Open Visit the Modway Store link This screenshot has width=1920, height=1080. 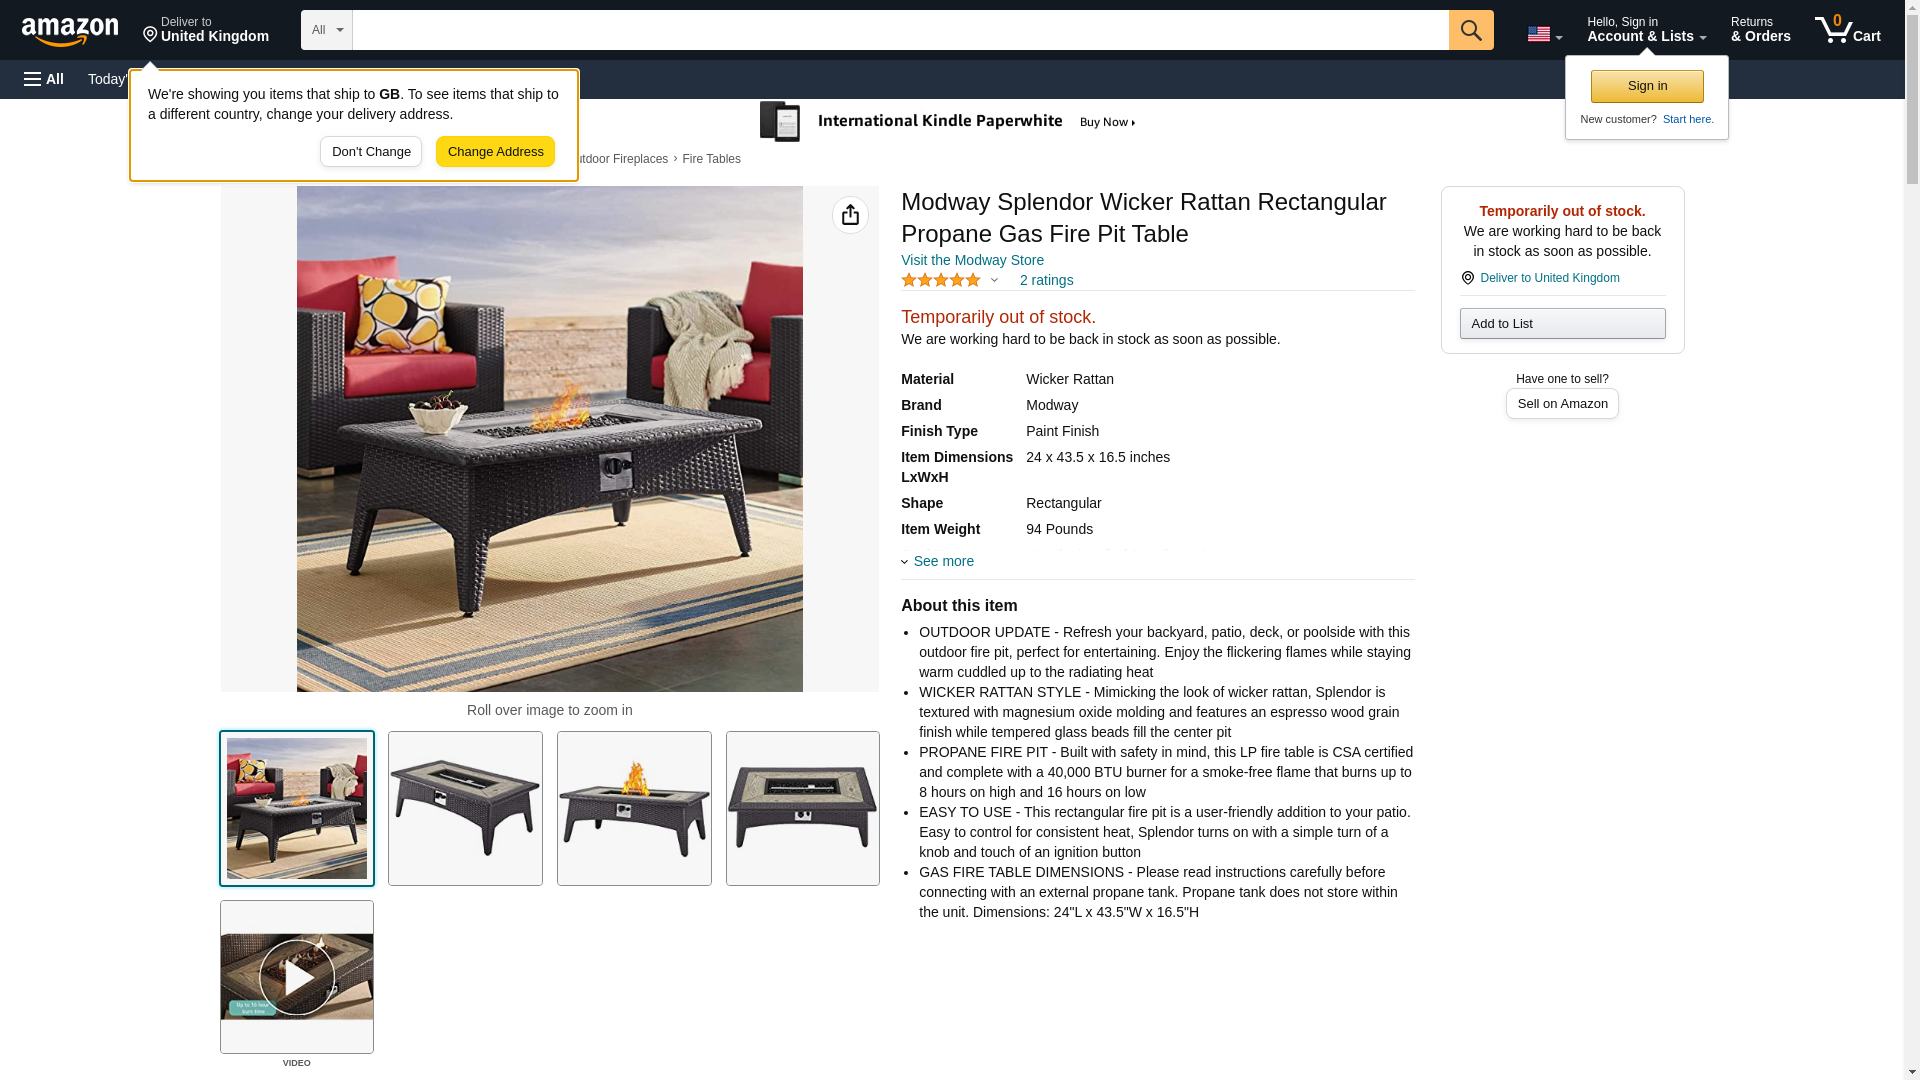pyautogui.click(x=972, y=260)
